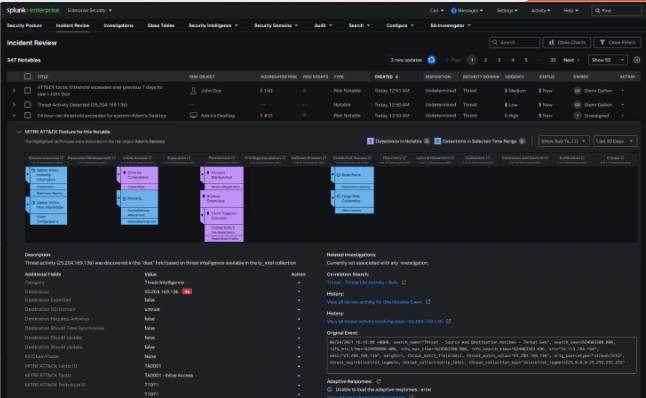
Task: Open the Security Intelligence menu
Action: pyautogui.click(x=213, y=26)
